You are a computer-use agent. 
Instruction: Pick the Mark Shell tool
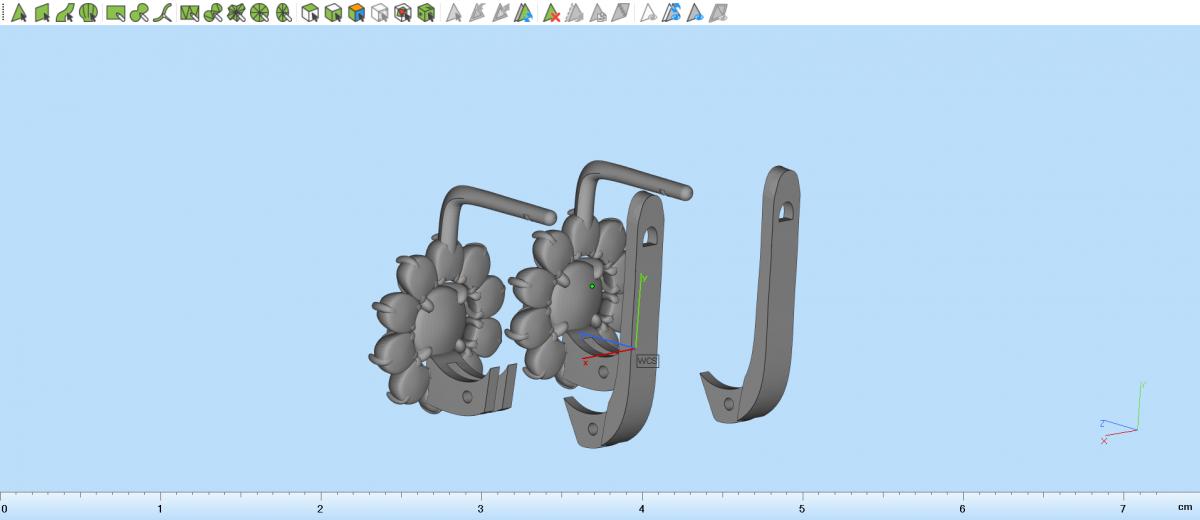click(x=89, y=13)
